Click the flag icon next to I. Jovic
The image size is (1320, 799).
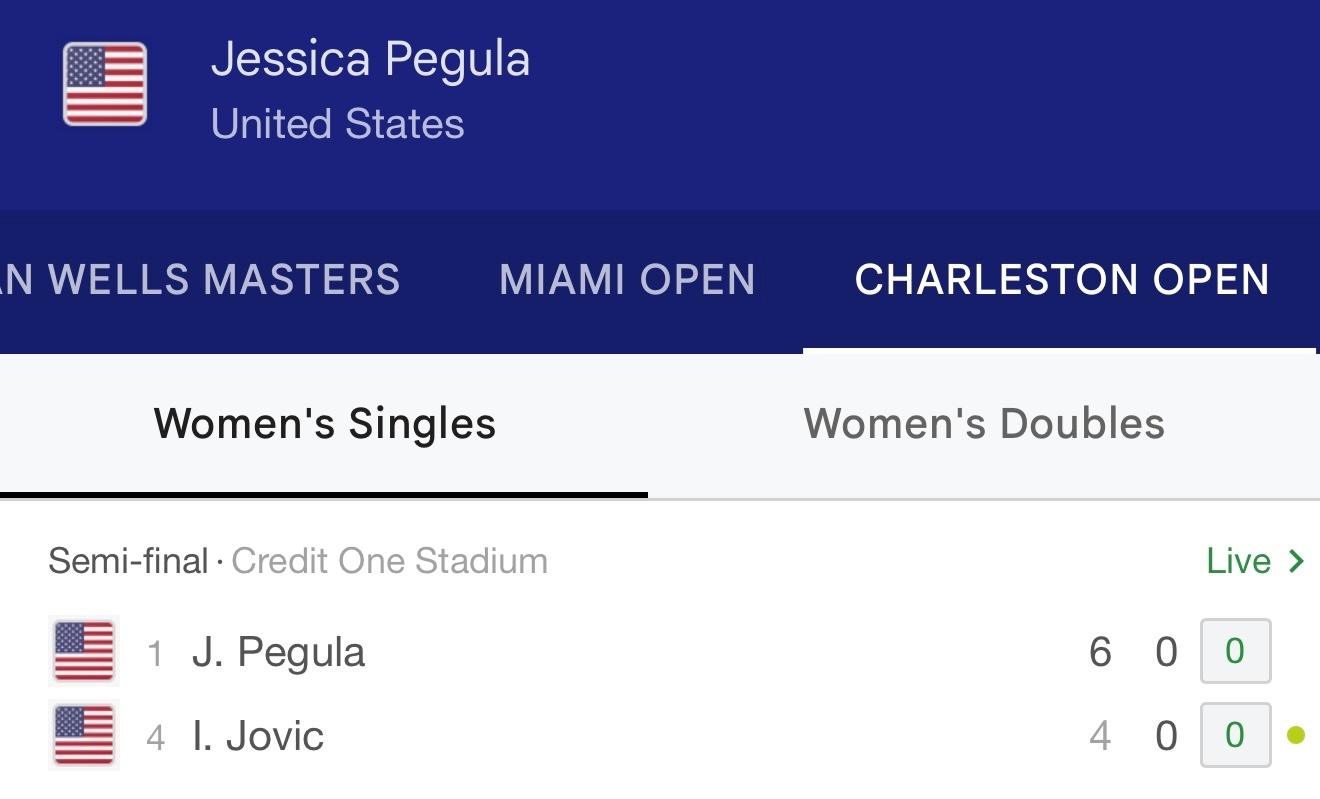coord(84,736)
